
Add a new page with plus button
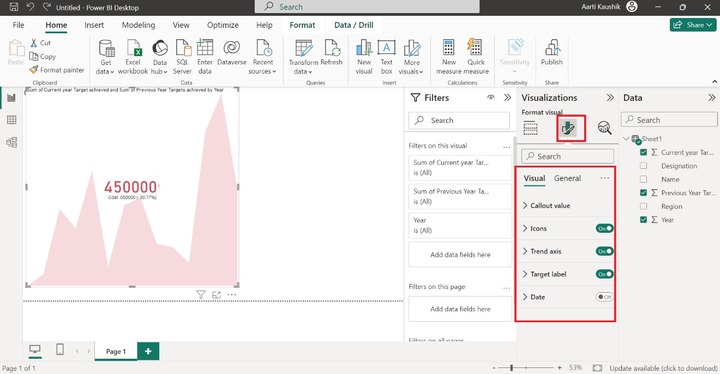click(x=148, y=351)
